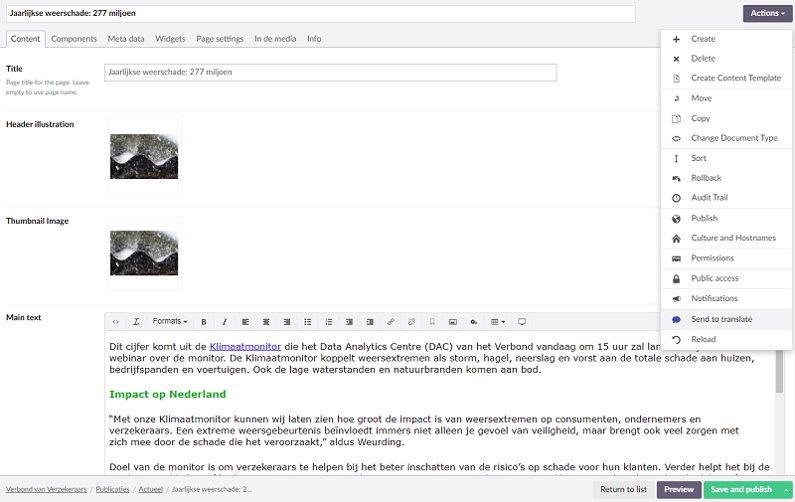Screen dimensions: 795x502
Task: Switch to the Meta data tab
Action: pos(126,39)
